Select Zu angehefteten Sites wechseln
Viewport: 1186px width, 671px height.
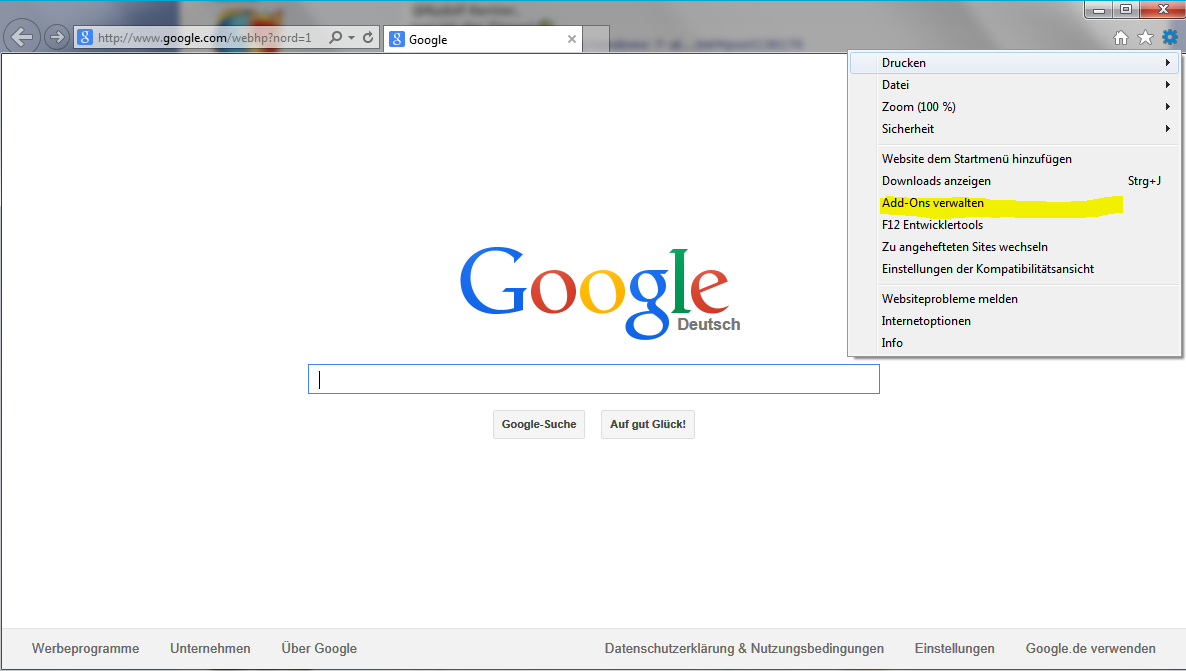pos(1014,247)
